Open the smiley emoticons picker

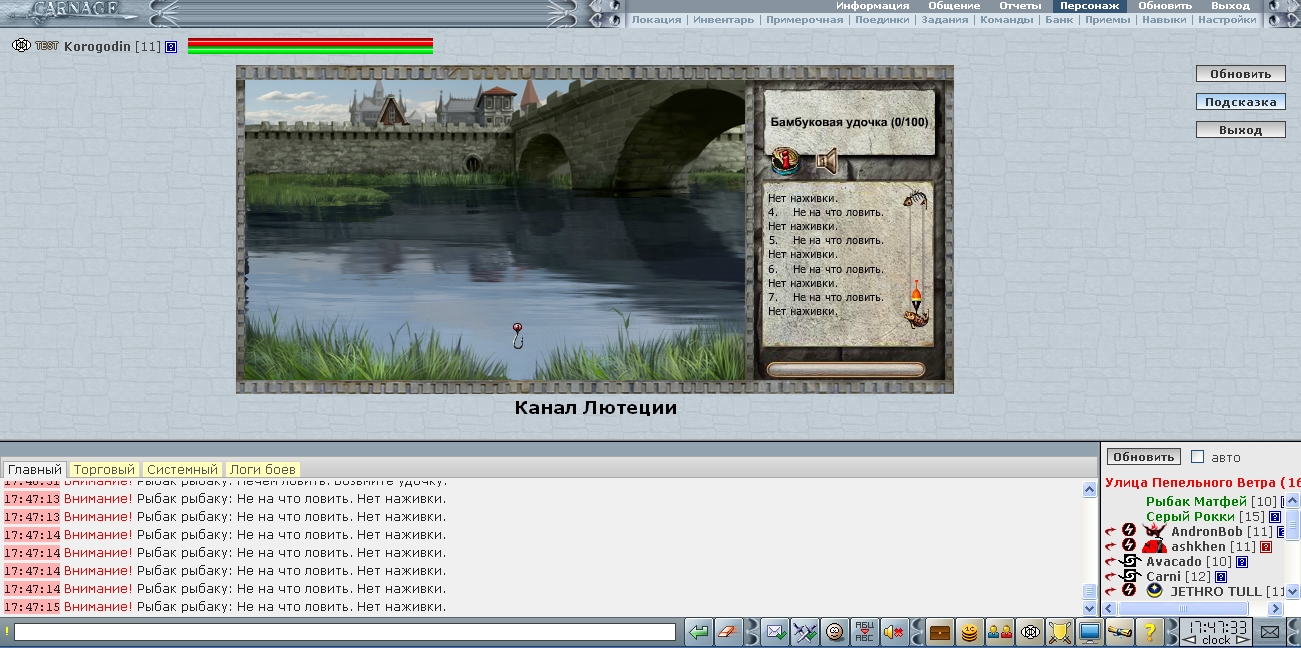[x=835, y=632]
